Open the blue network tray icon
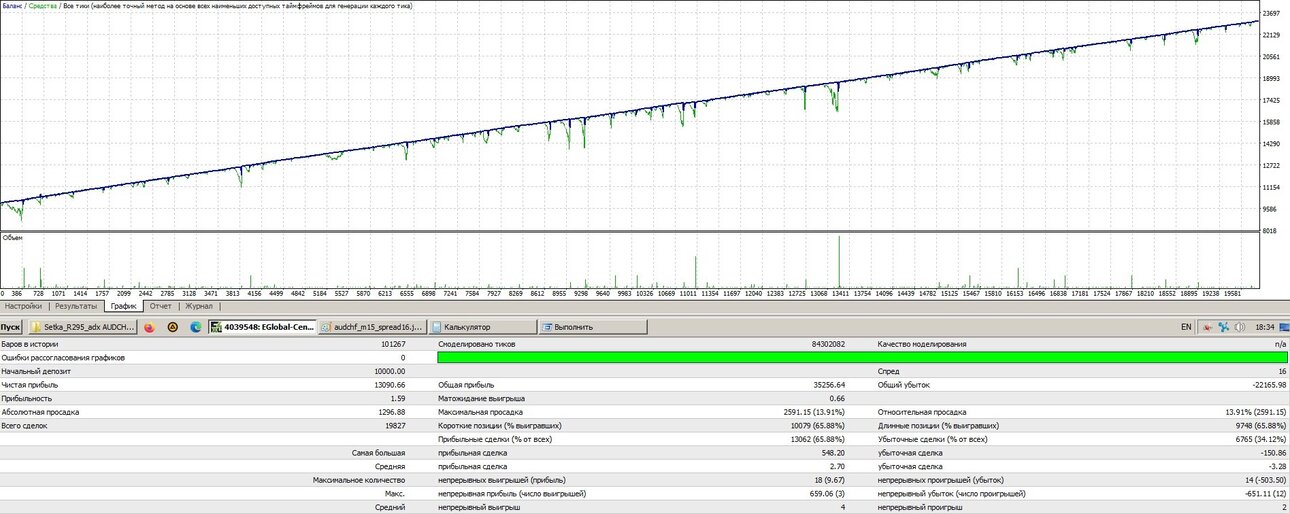The height and width of the screenshot is (514, 1290). (x=1223, y=326)
